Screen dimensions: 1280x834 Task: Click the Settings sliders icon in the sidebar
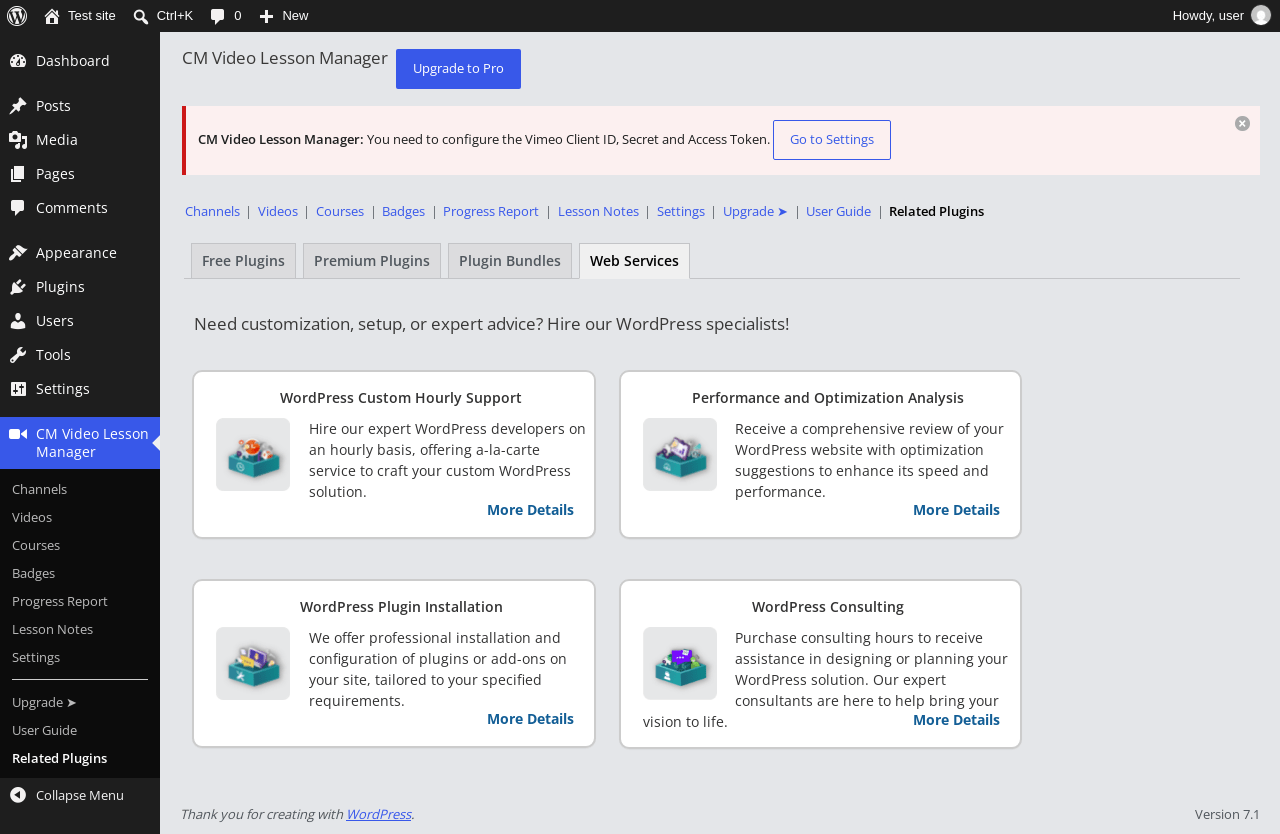click(18, 389)
